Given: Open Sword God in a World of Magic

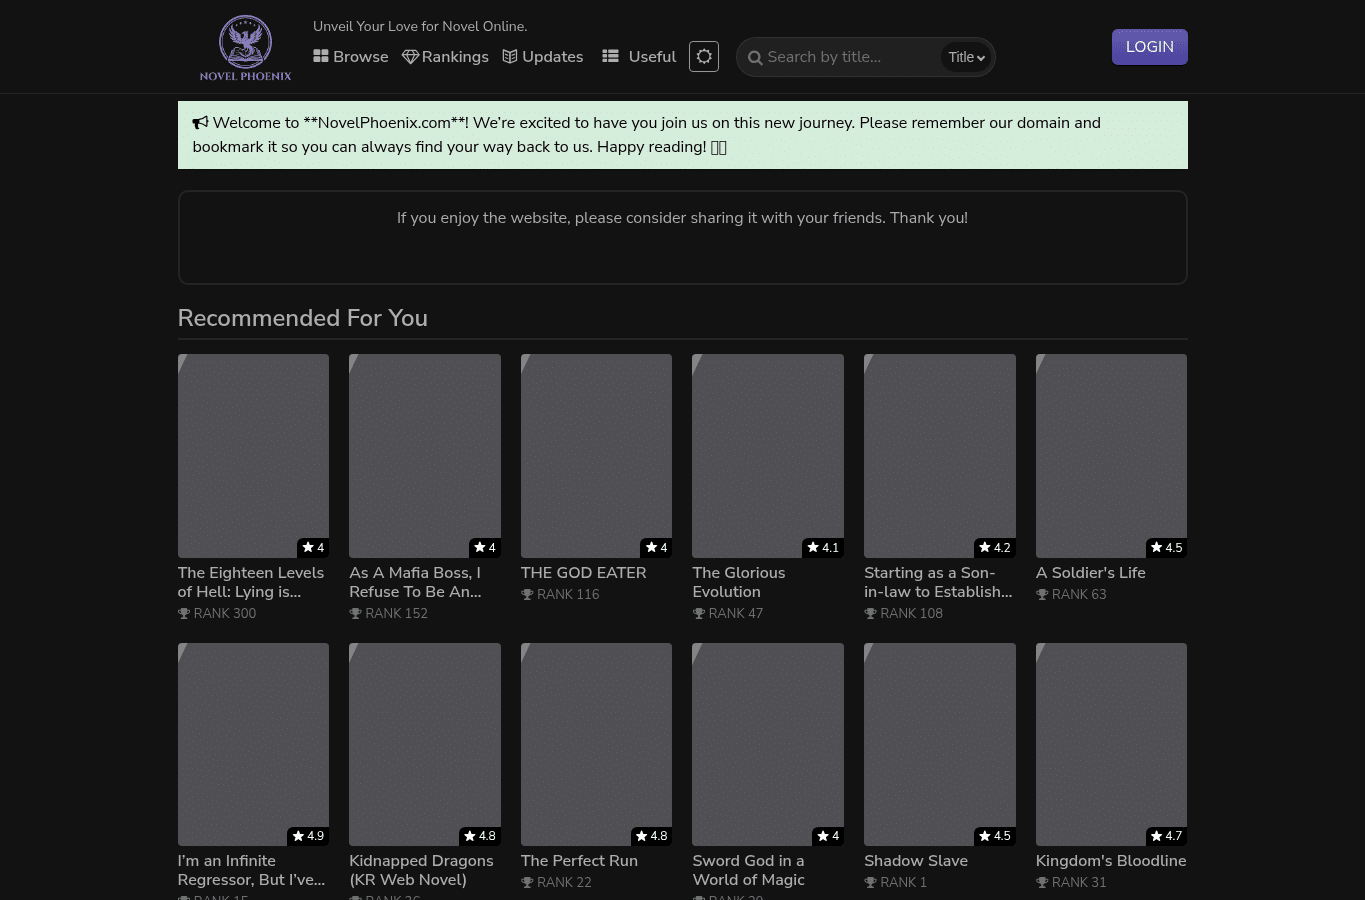Looking at the screenshot, I should pyautogui.click(x=748, y=870).
